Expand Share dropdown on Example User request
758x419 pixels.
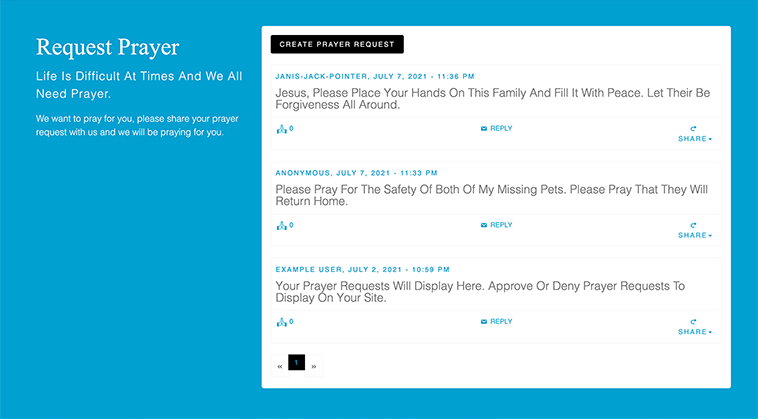coord(695,332)
